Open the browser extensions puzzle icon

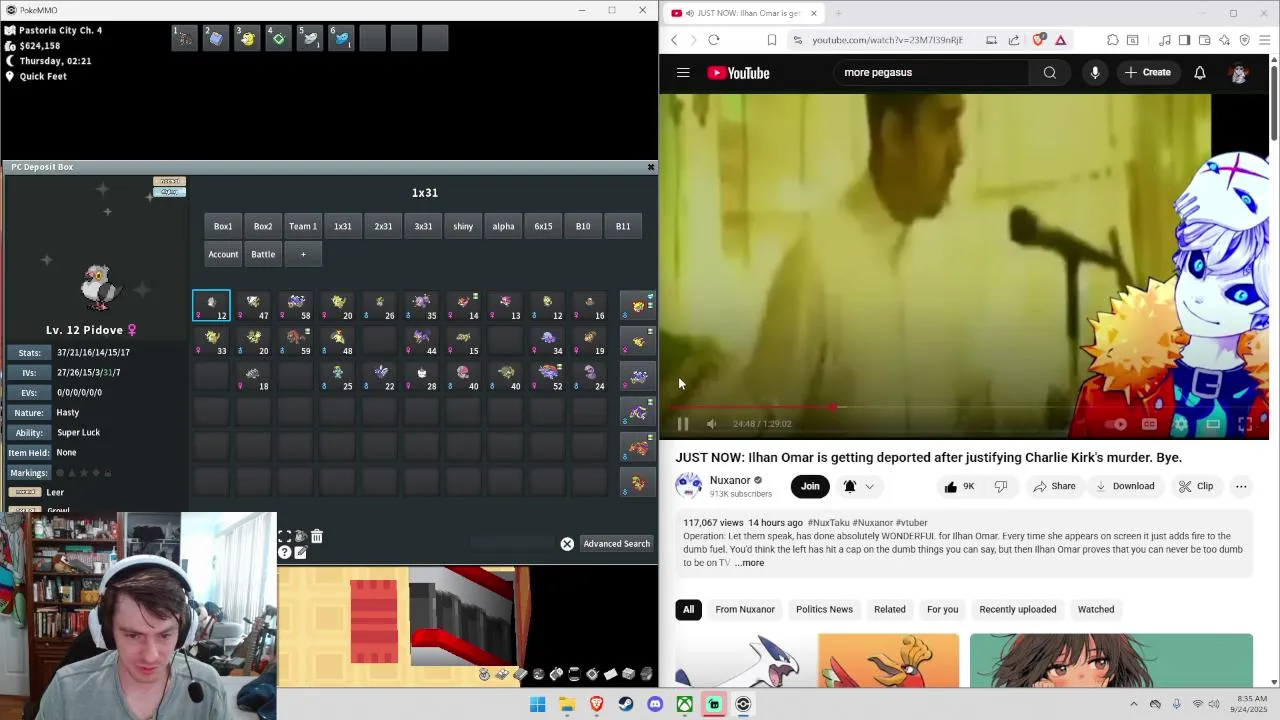pos(1112,40)
